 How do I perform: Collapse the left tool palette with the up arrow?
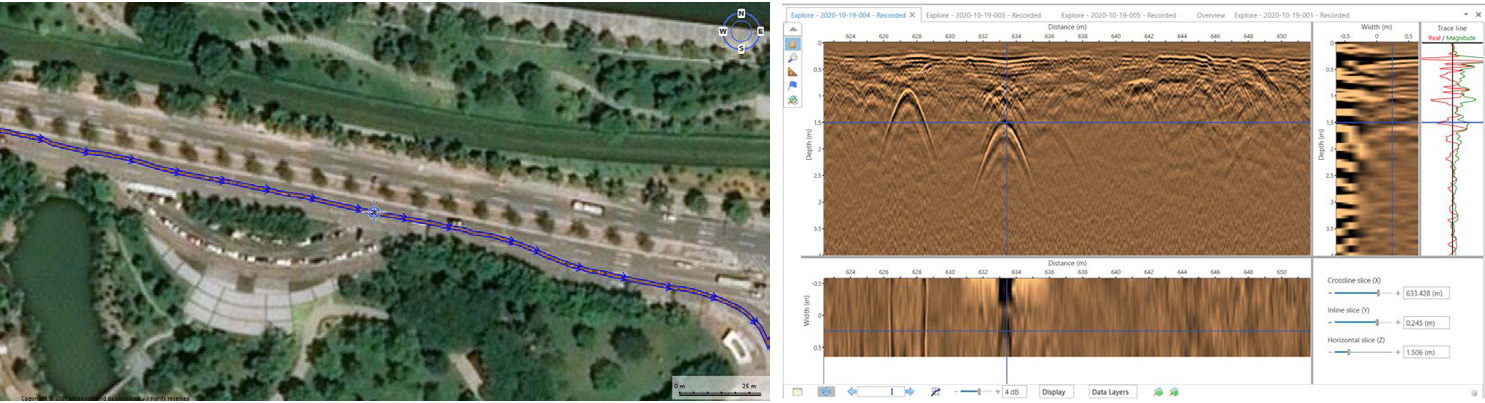click(794, 30)
